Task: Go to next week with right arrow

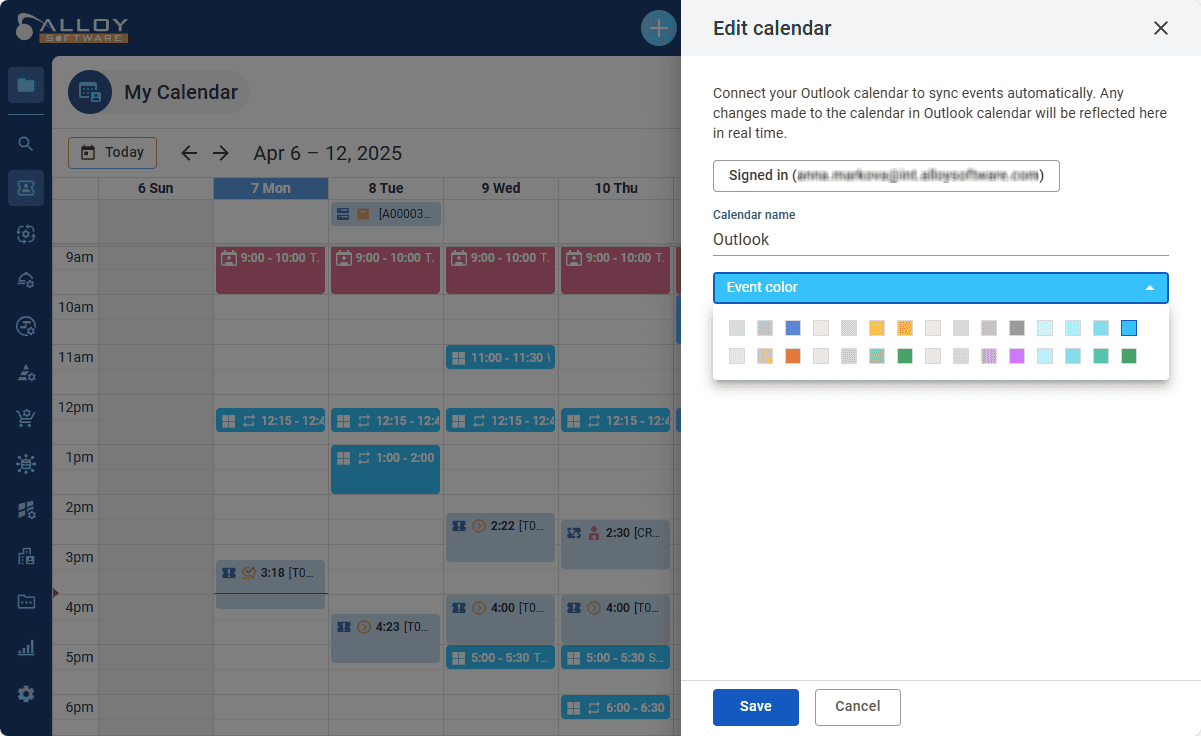Action: coord(221,153)
